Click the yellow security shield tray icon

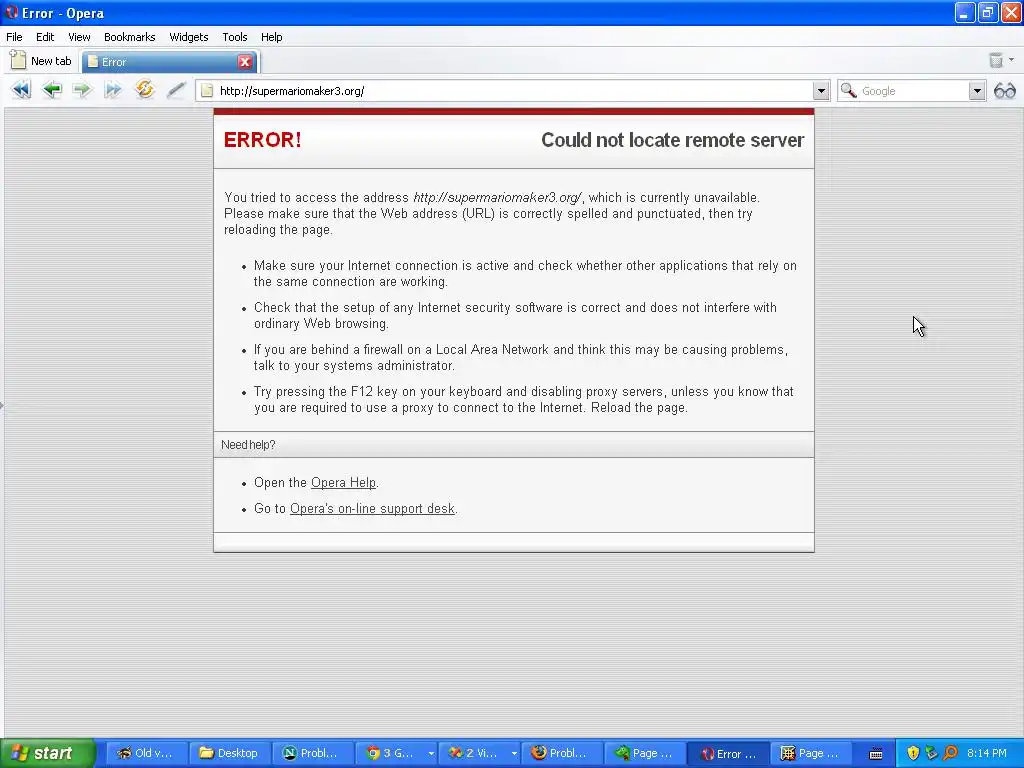pyautogui.click(x=913, y=753)
